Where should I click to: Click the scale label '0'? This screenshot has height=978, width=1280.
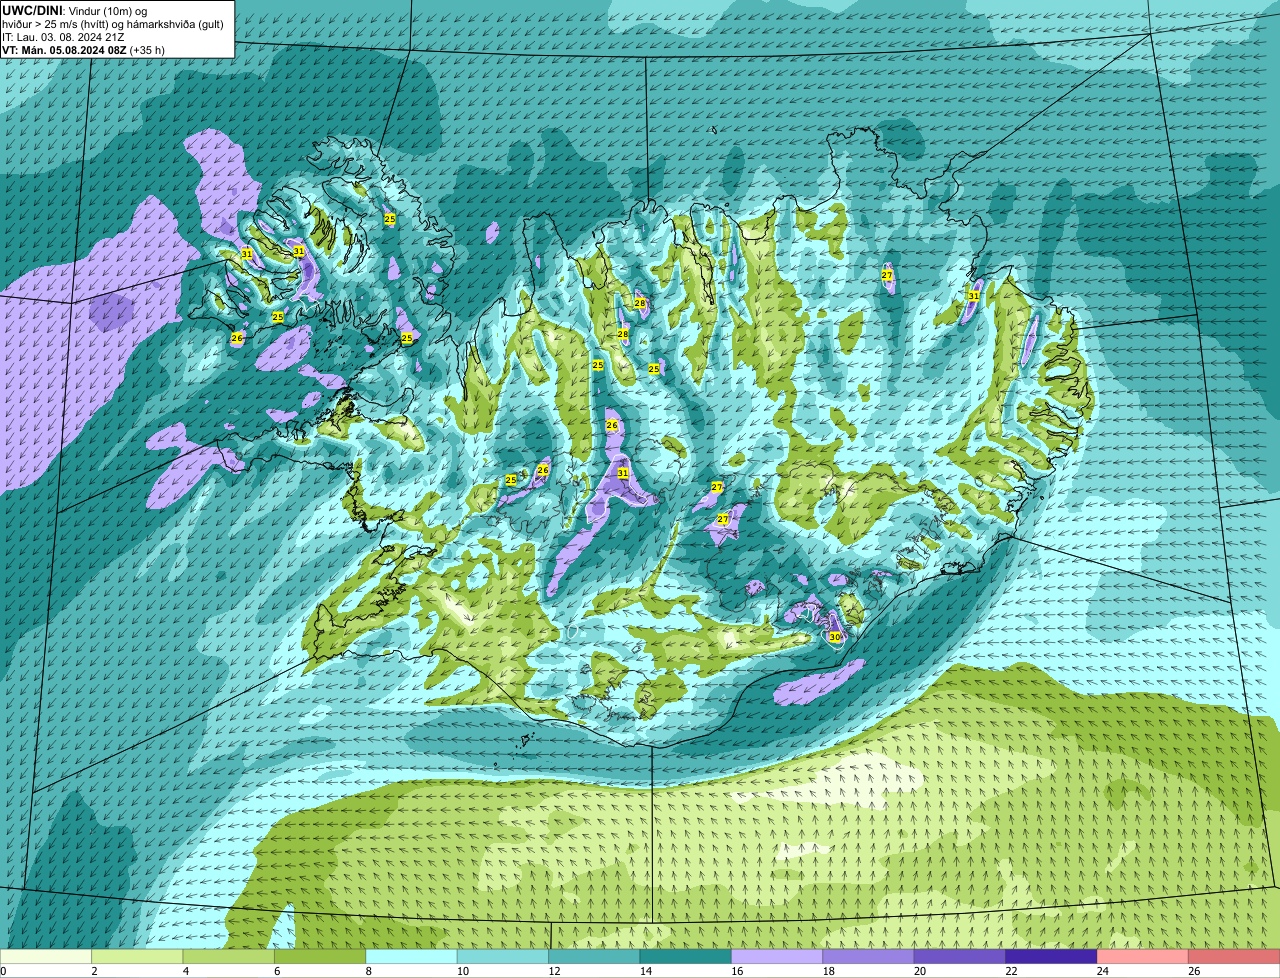coord(3,971)
